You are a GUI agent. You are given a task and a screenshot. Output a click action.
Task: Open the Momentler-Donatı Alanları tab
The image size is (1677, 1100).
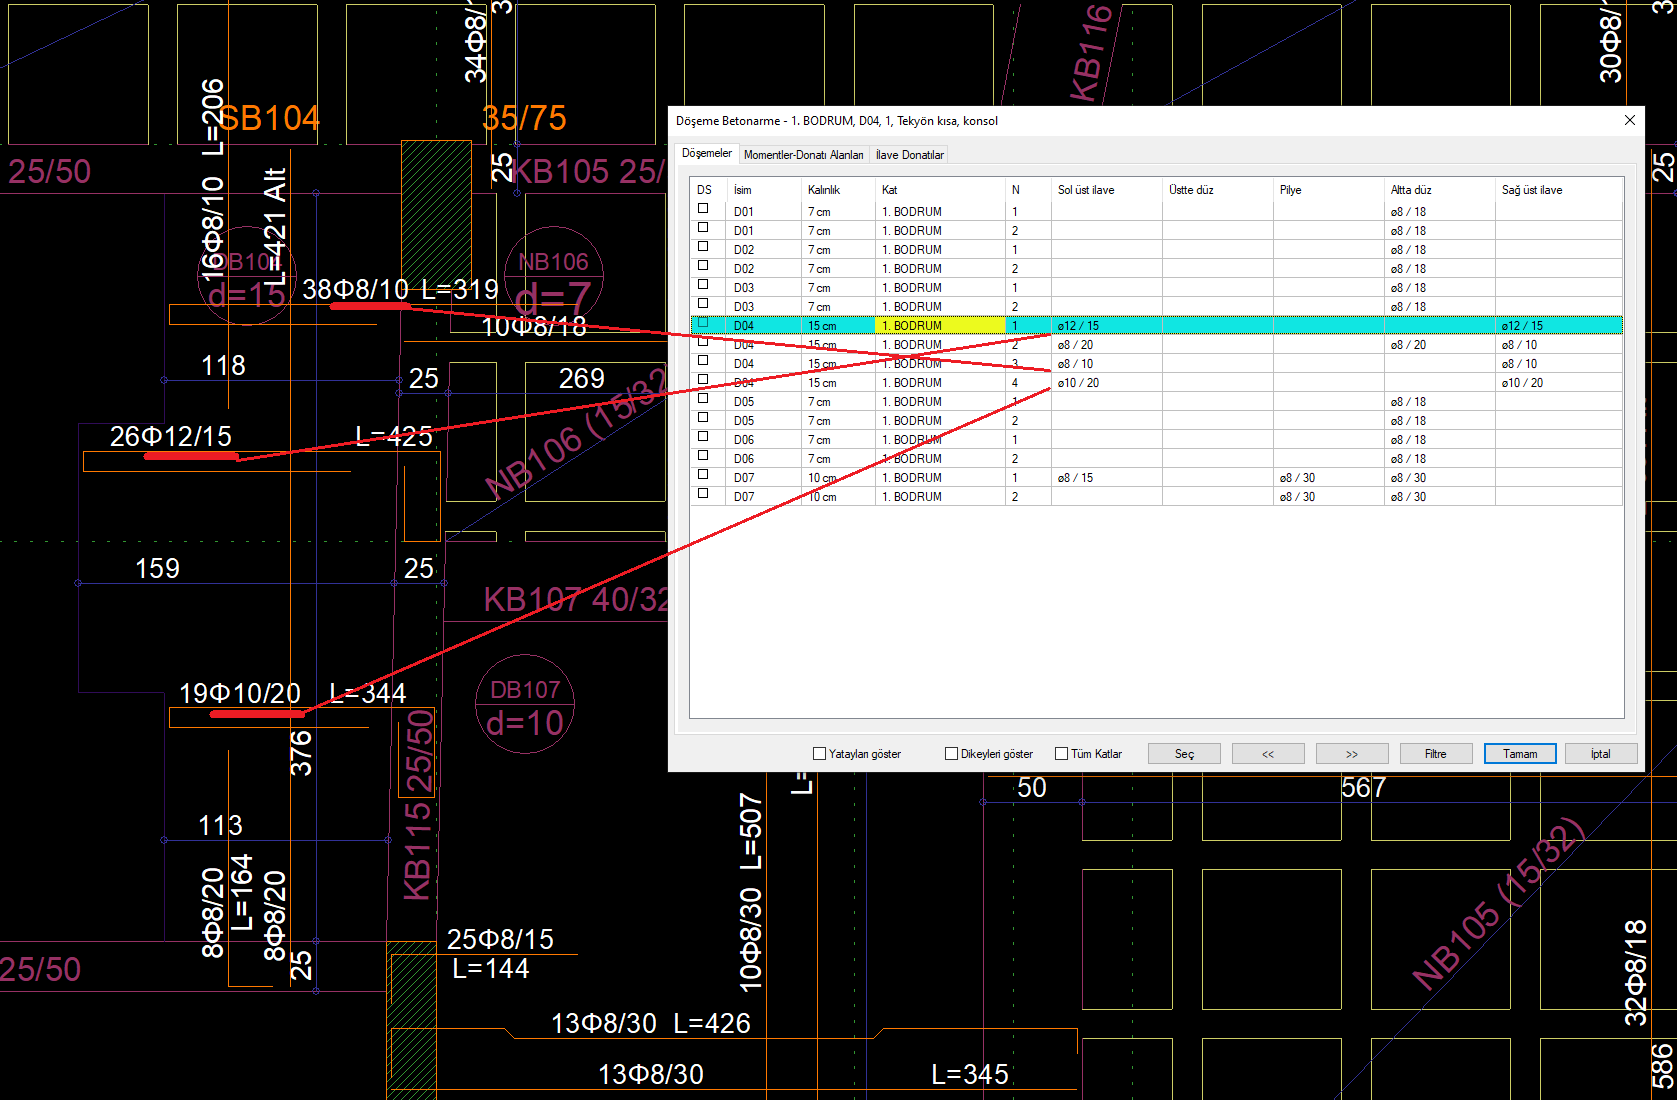803,155
